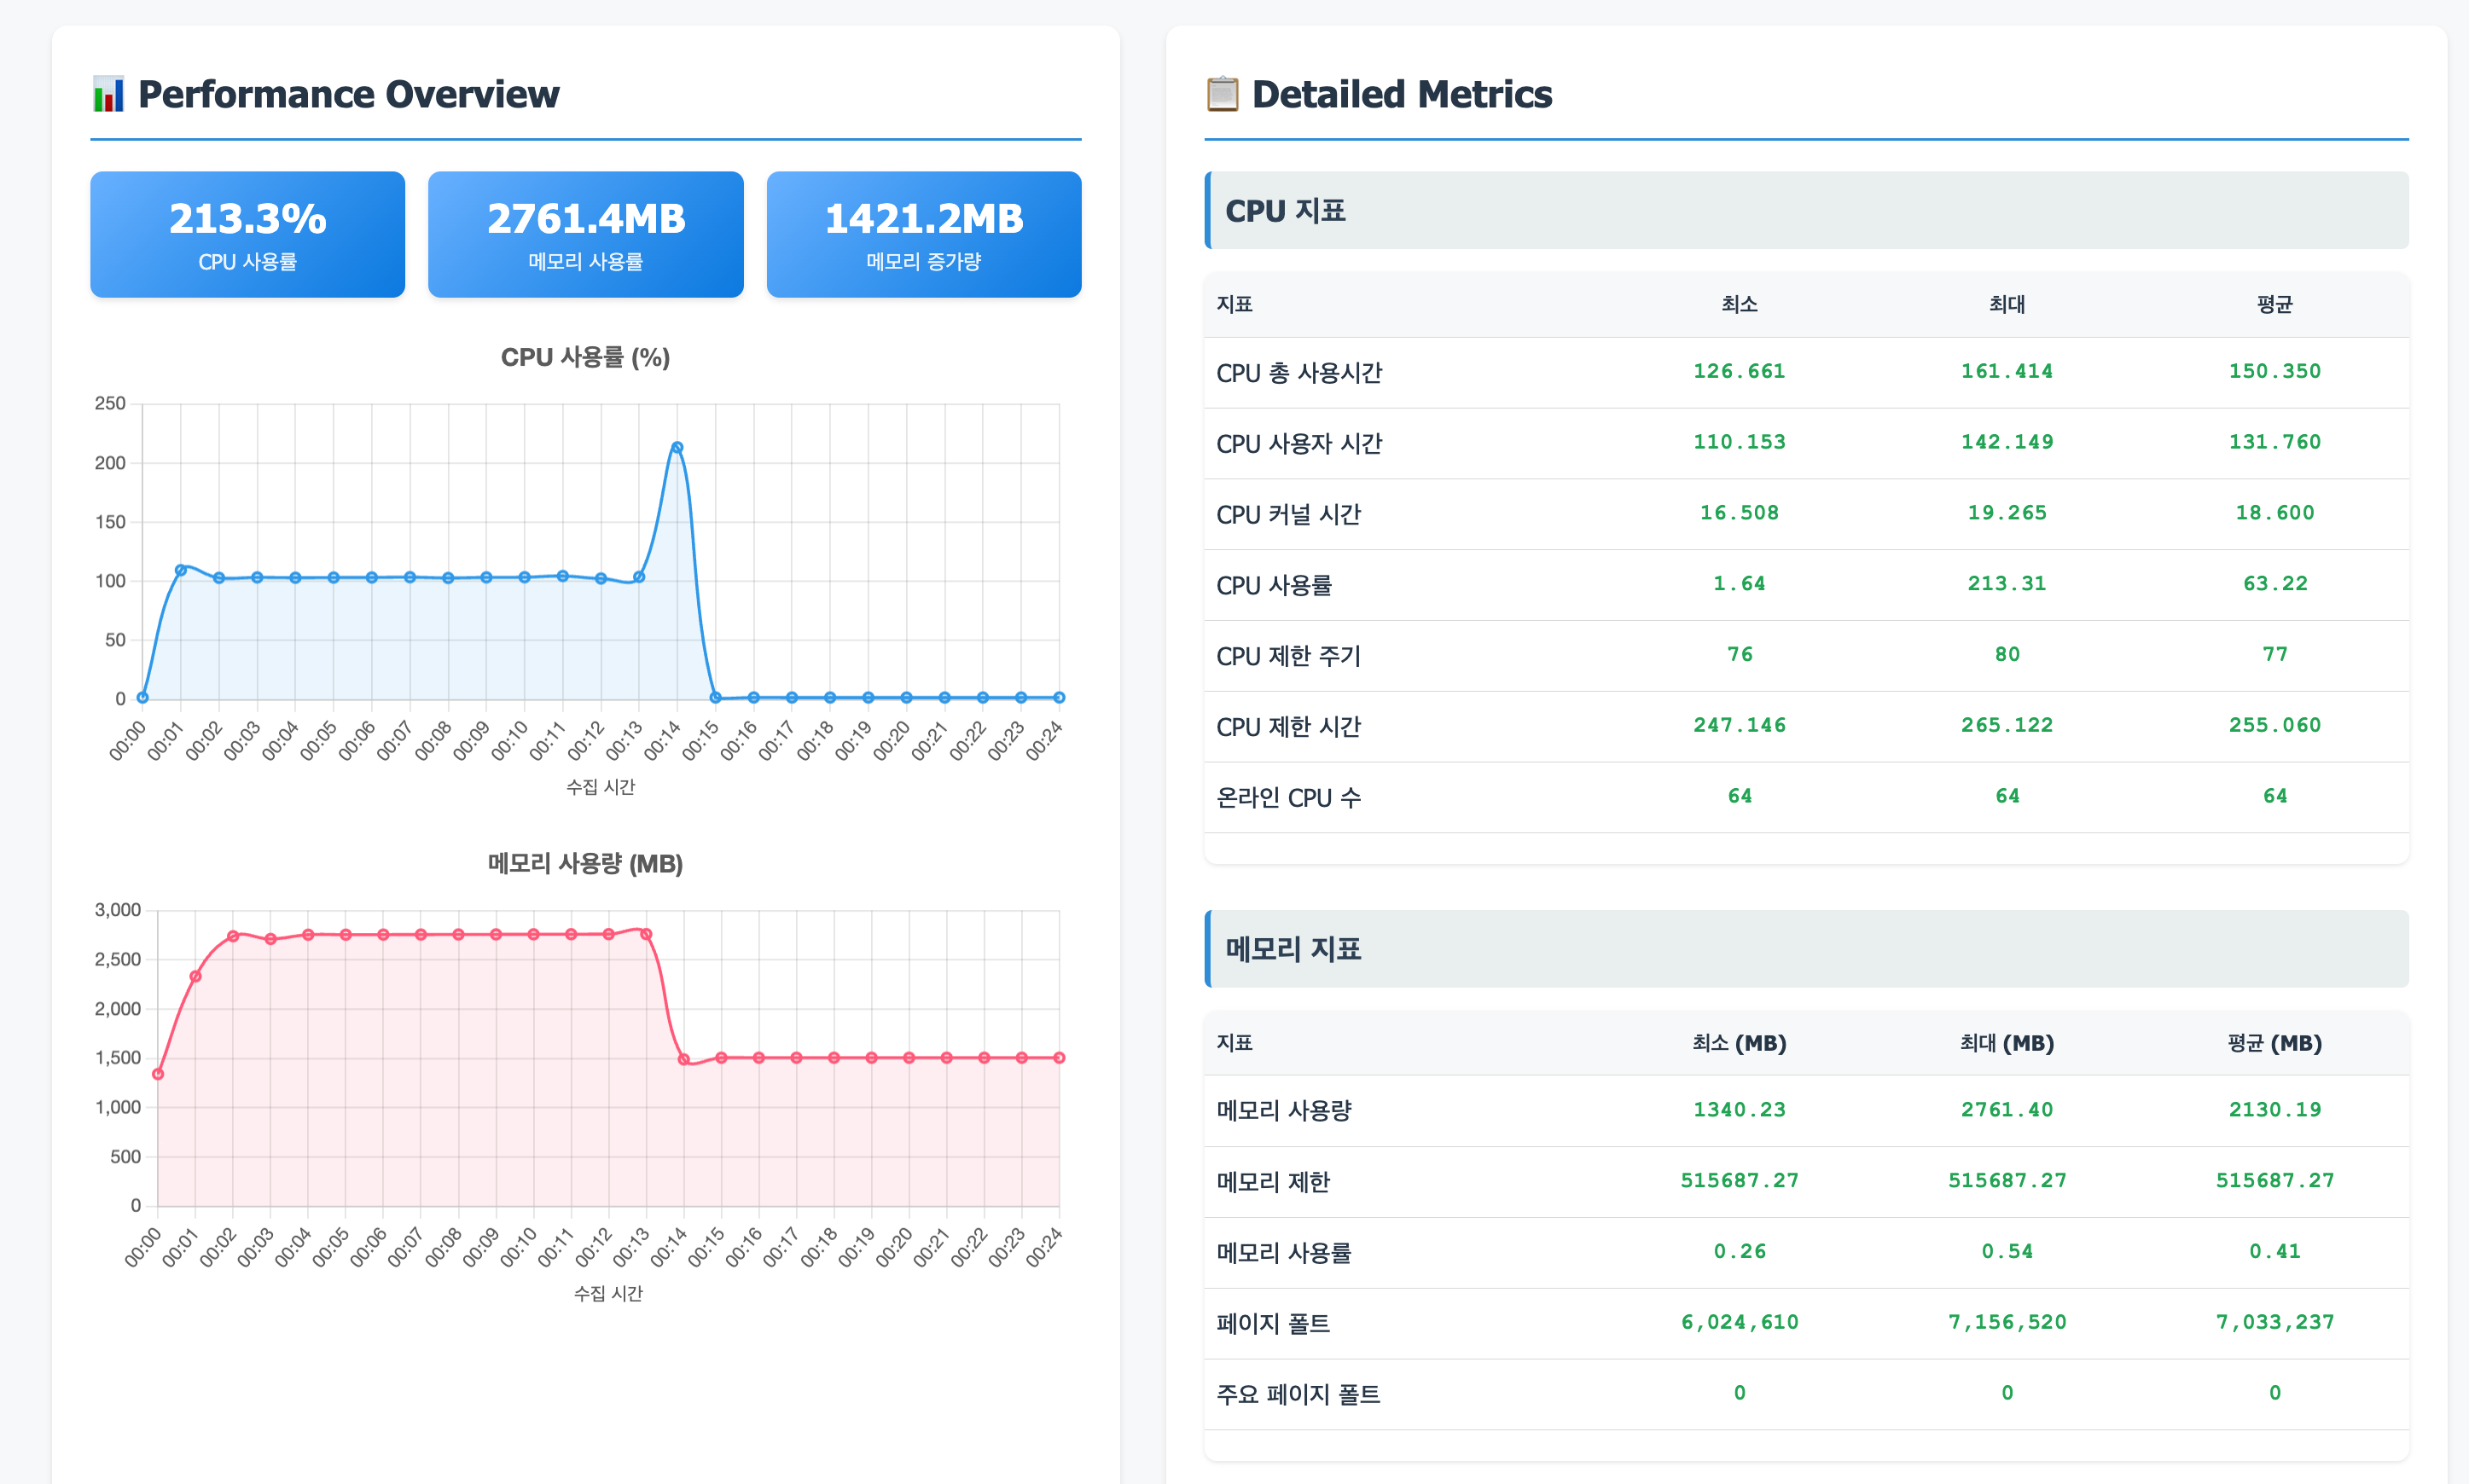The image size is (2469, 1484).
Task: Sort table by the 최소 column header
Action: (x=1740, y=304)
